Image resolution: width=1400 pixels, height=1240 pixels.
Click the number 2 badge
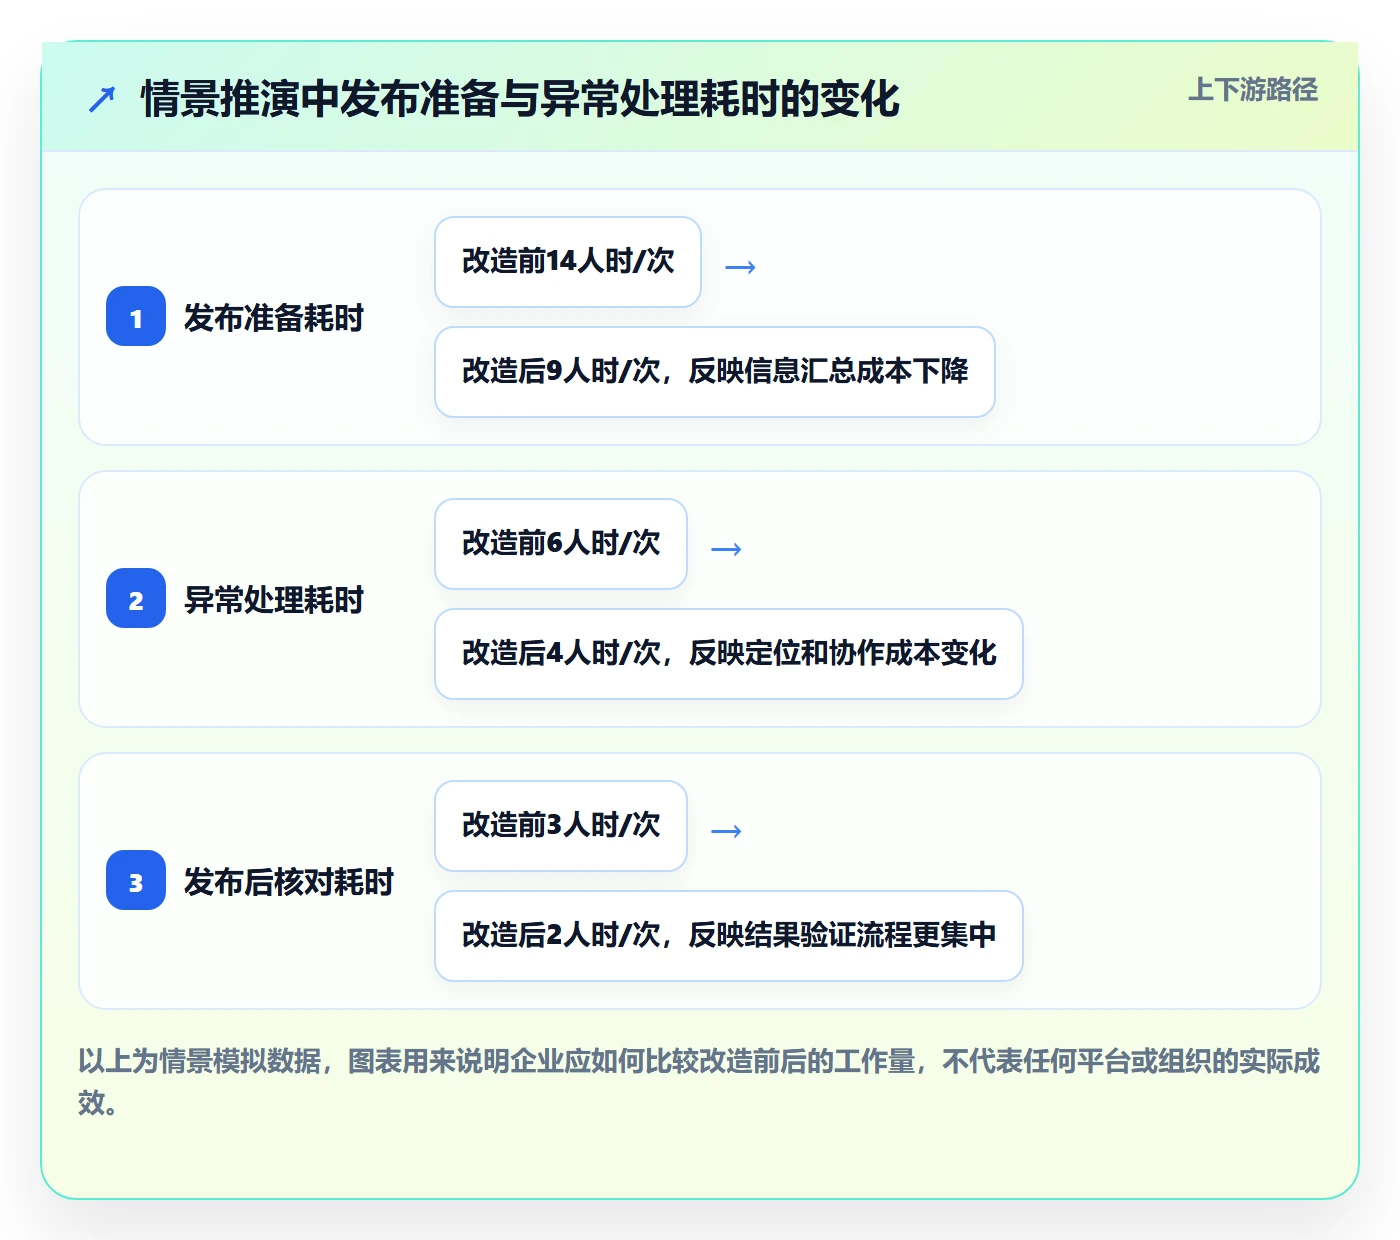click(136, 598)
